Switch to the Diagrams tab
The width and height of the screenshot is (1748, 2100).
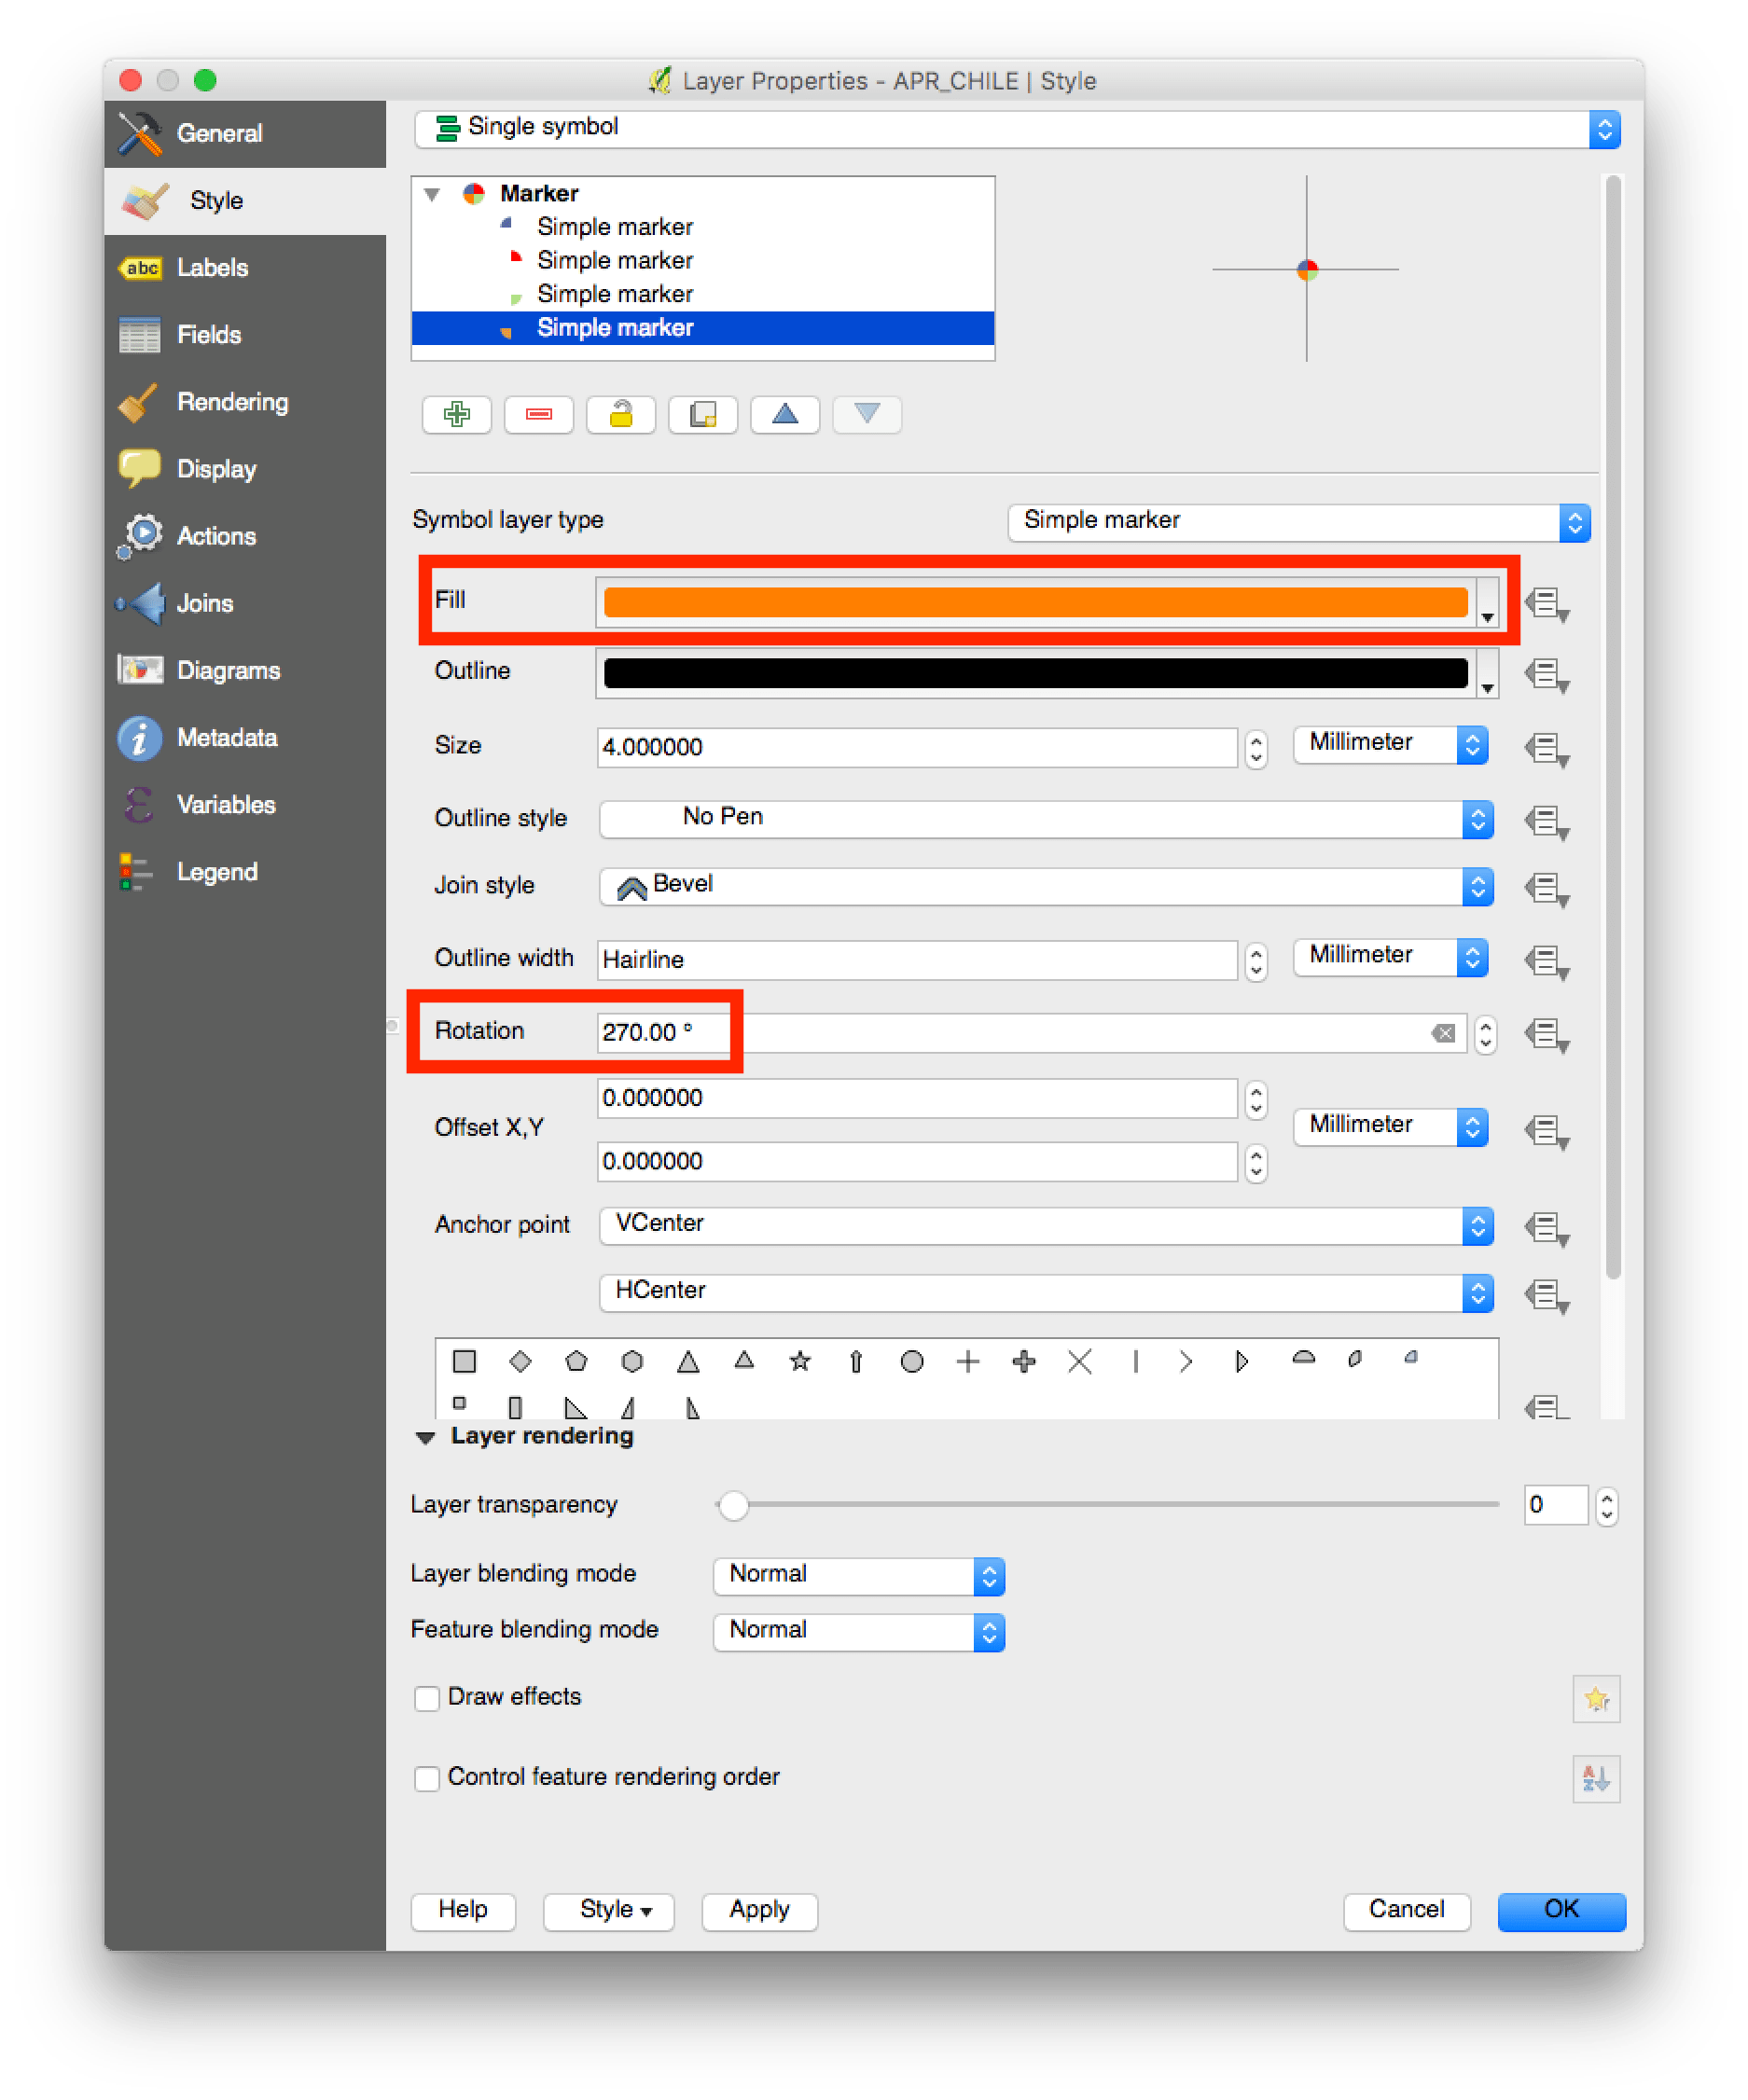[245, 670]
